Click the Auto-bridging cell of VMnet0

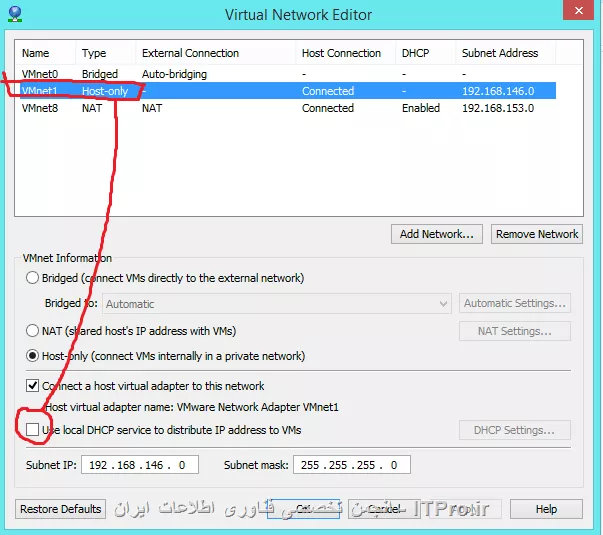click(174, 74)
